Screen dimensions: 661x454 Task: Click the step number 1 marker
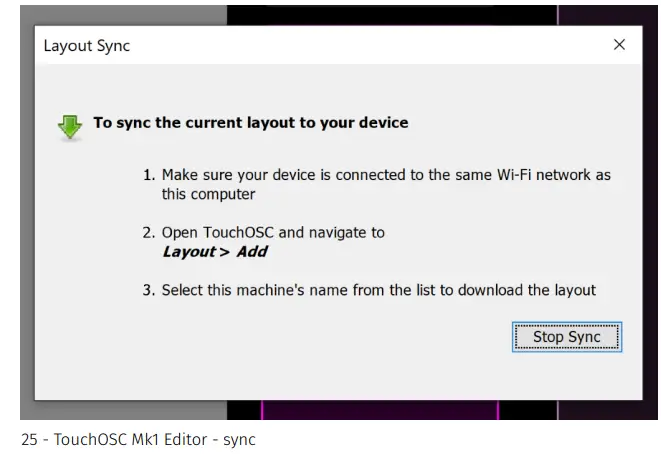click(x=149, y=175)
